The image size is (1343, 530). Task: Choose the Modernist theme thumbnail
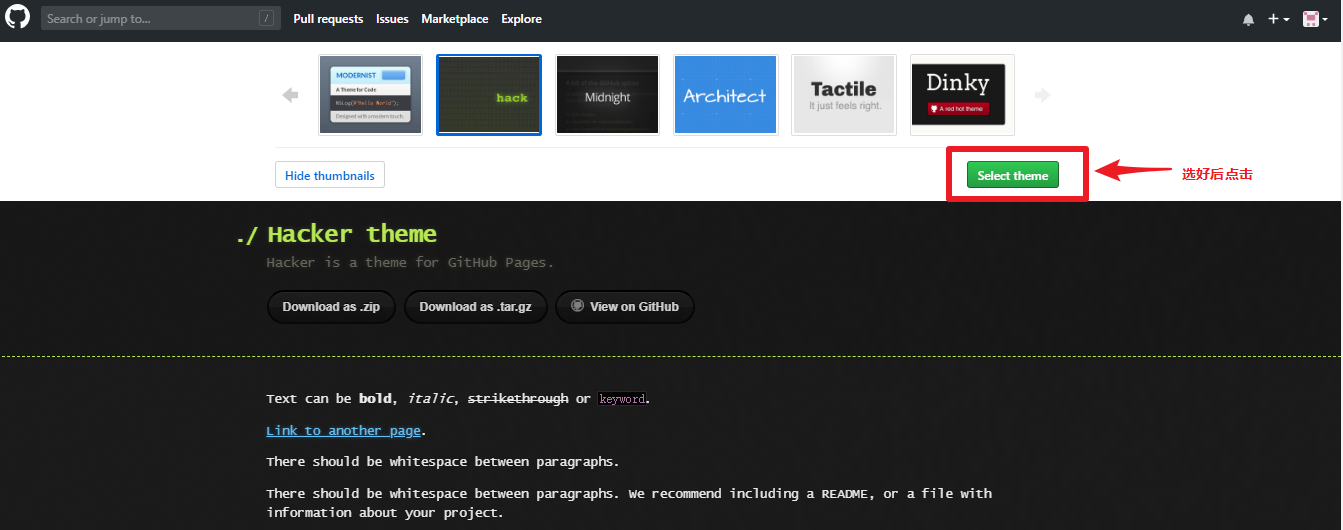pyautogui.click(x=371, y=95)
